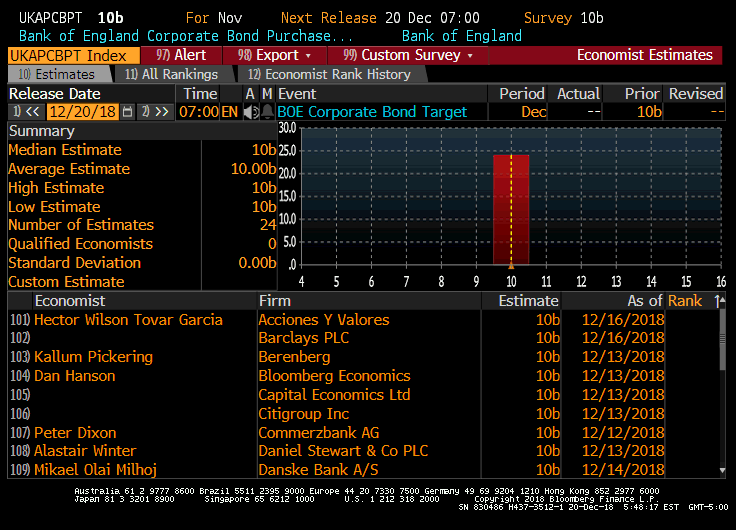Edit the release date 12/20/18 field

(x=83, y=112)
